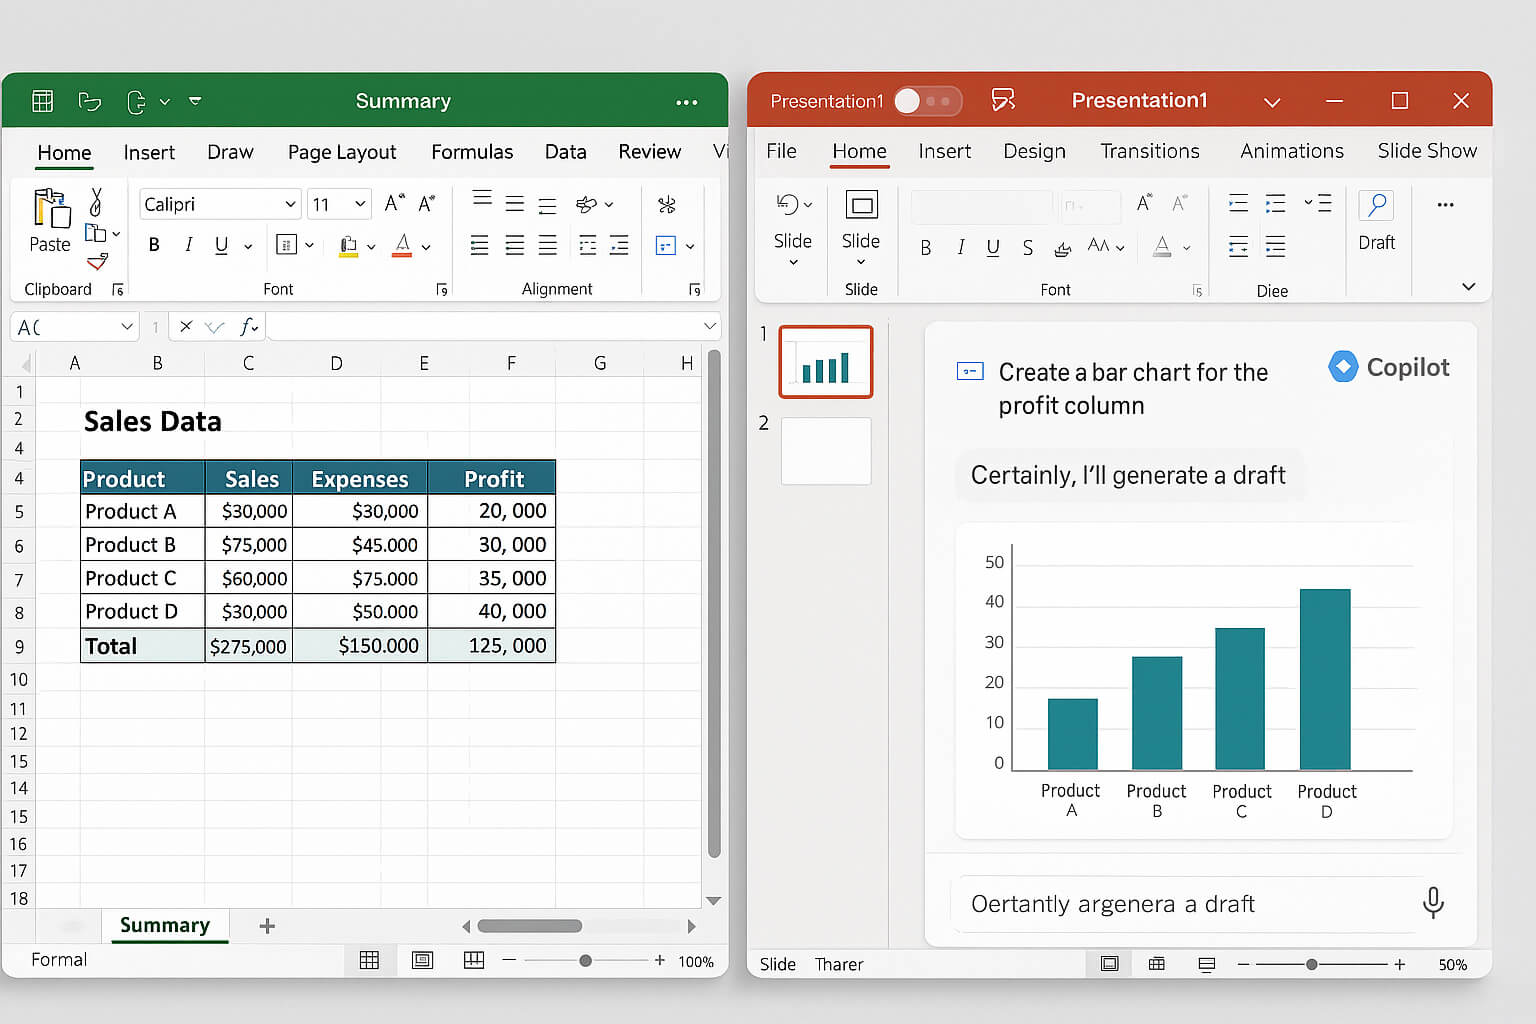Click the Merge cells icon in Excel

[666, 245]
